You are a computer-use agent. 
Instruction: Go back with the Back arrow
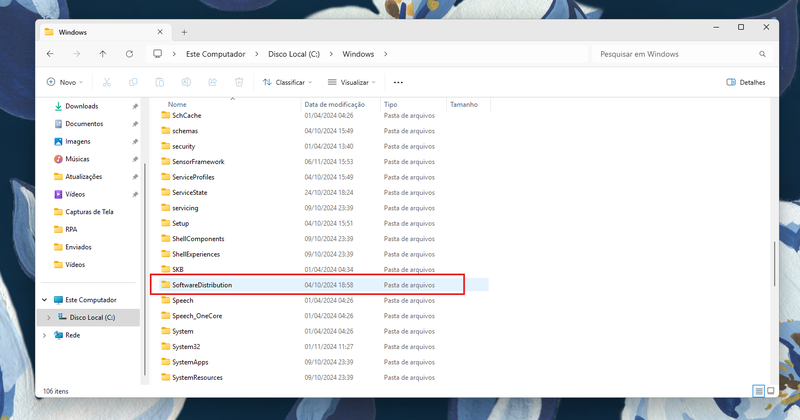click(50, 54)
